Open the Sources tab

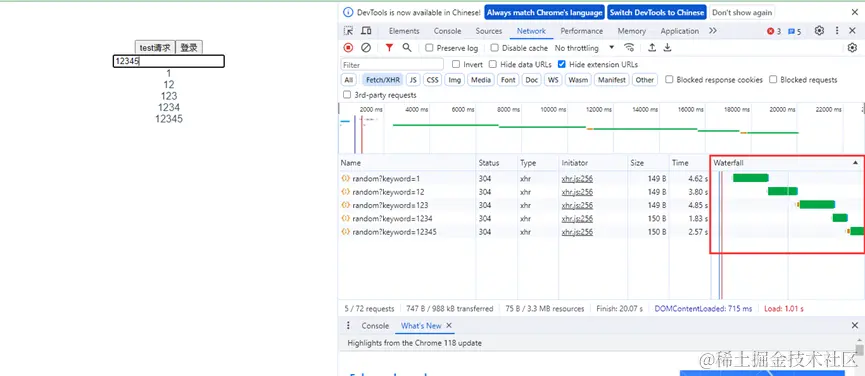click(489, 31)
